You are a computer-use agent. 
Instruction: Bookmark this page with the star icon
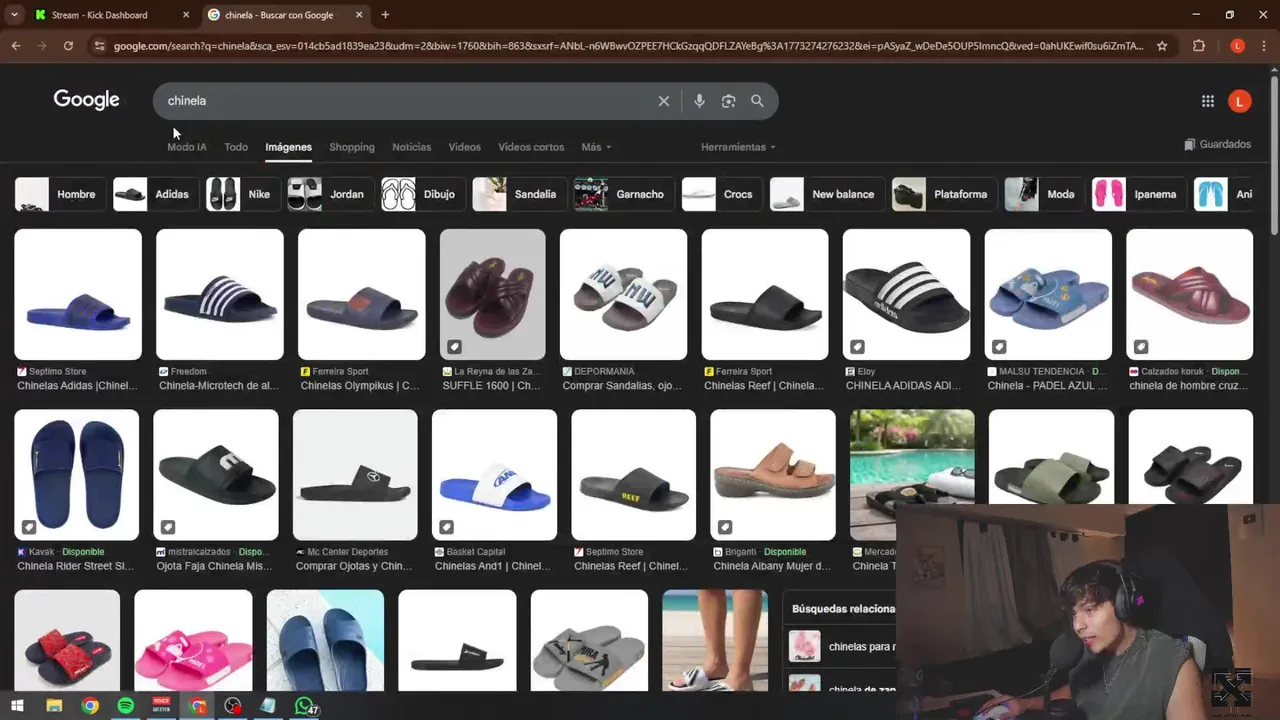(1162, 46)
